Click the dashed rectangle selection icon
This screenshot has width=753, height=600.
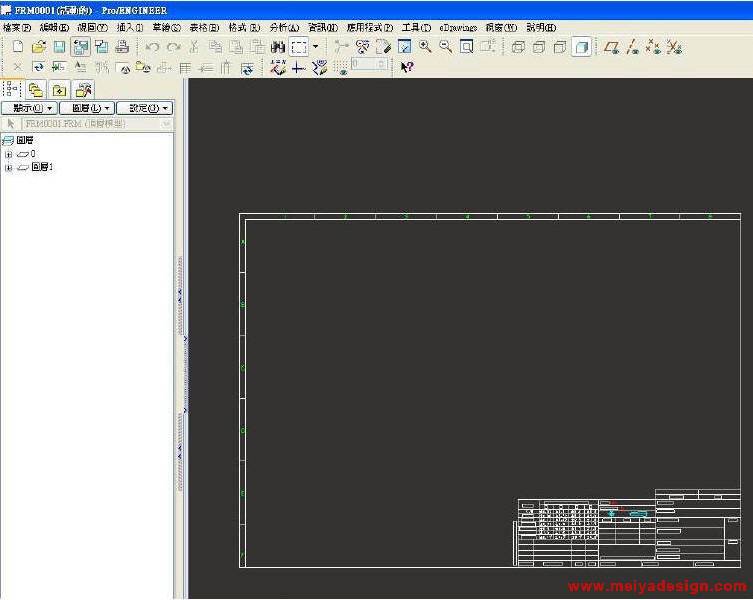tap(299, 47)
